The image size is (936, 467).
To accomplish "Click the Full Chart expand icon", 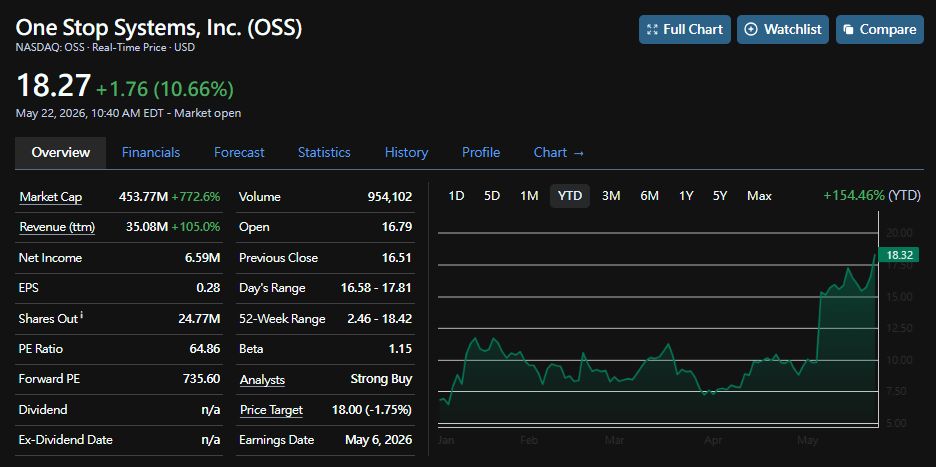I will click(x=652, y=29).
